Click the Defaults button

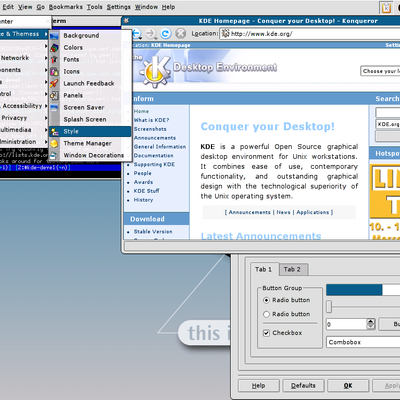(303, 386)
